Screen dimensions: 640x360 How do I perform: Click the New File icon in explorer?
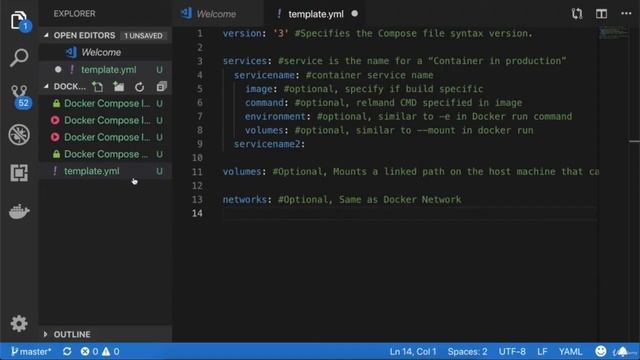coord(97,87)
